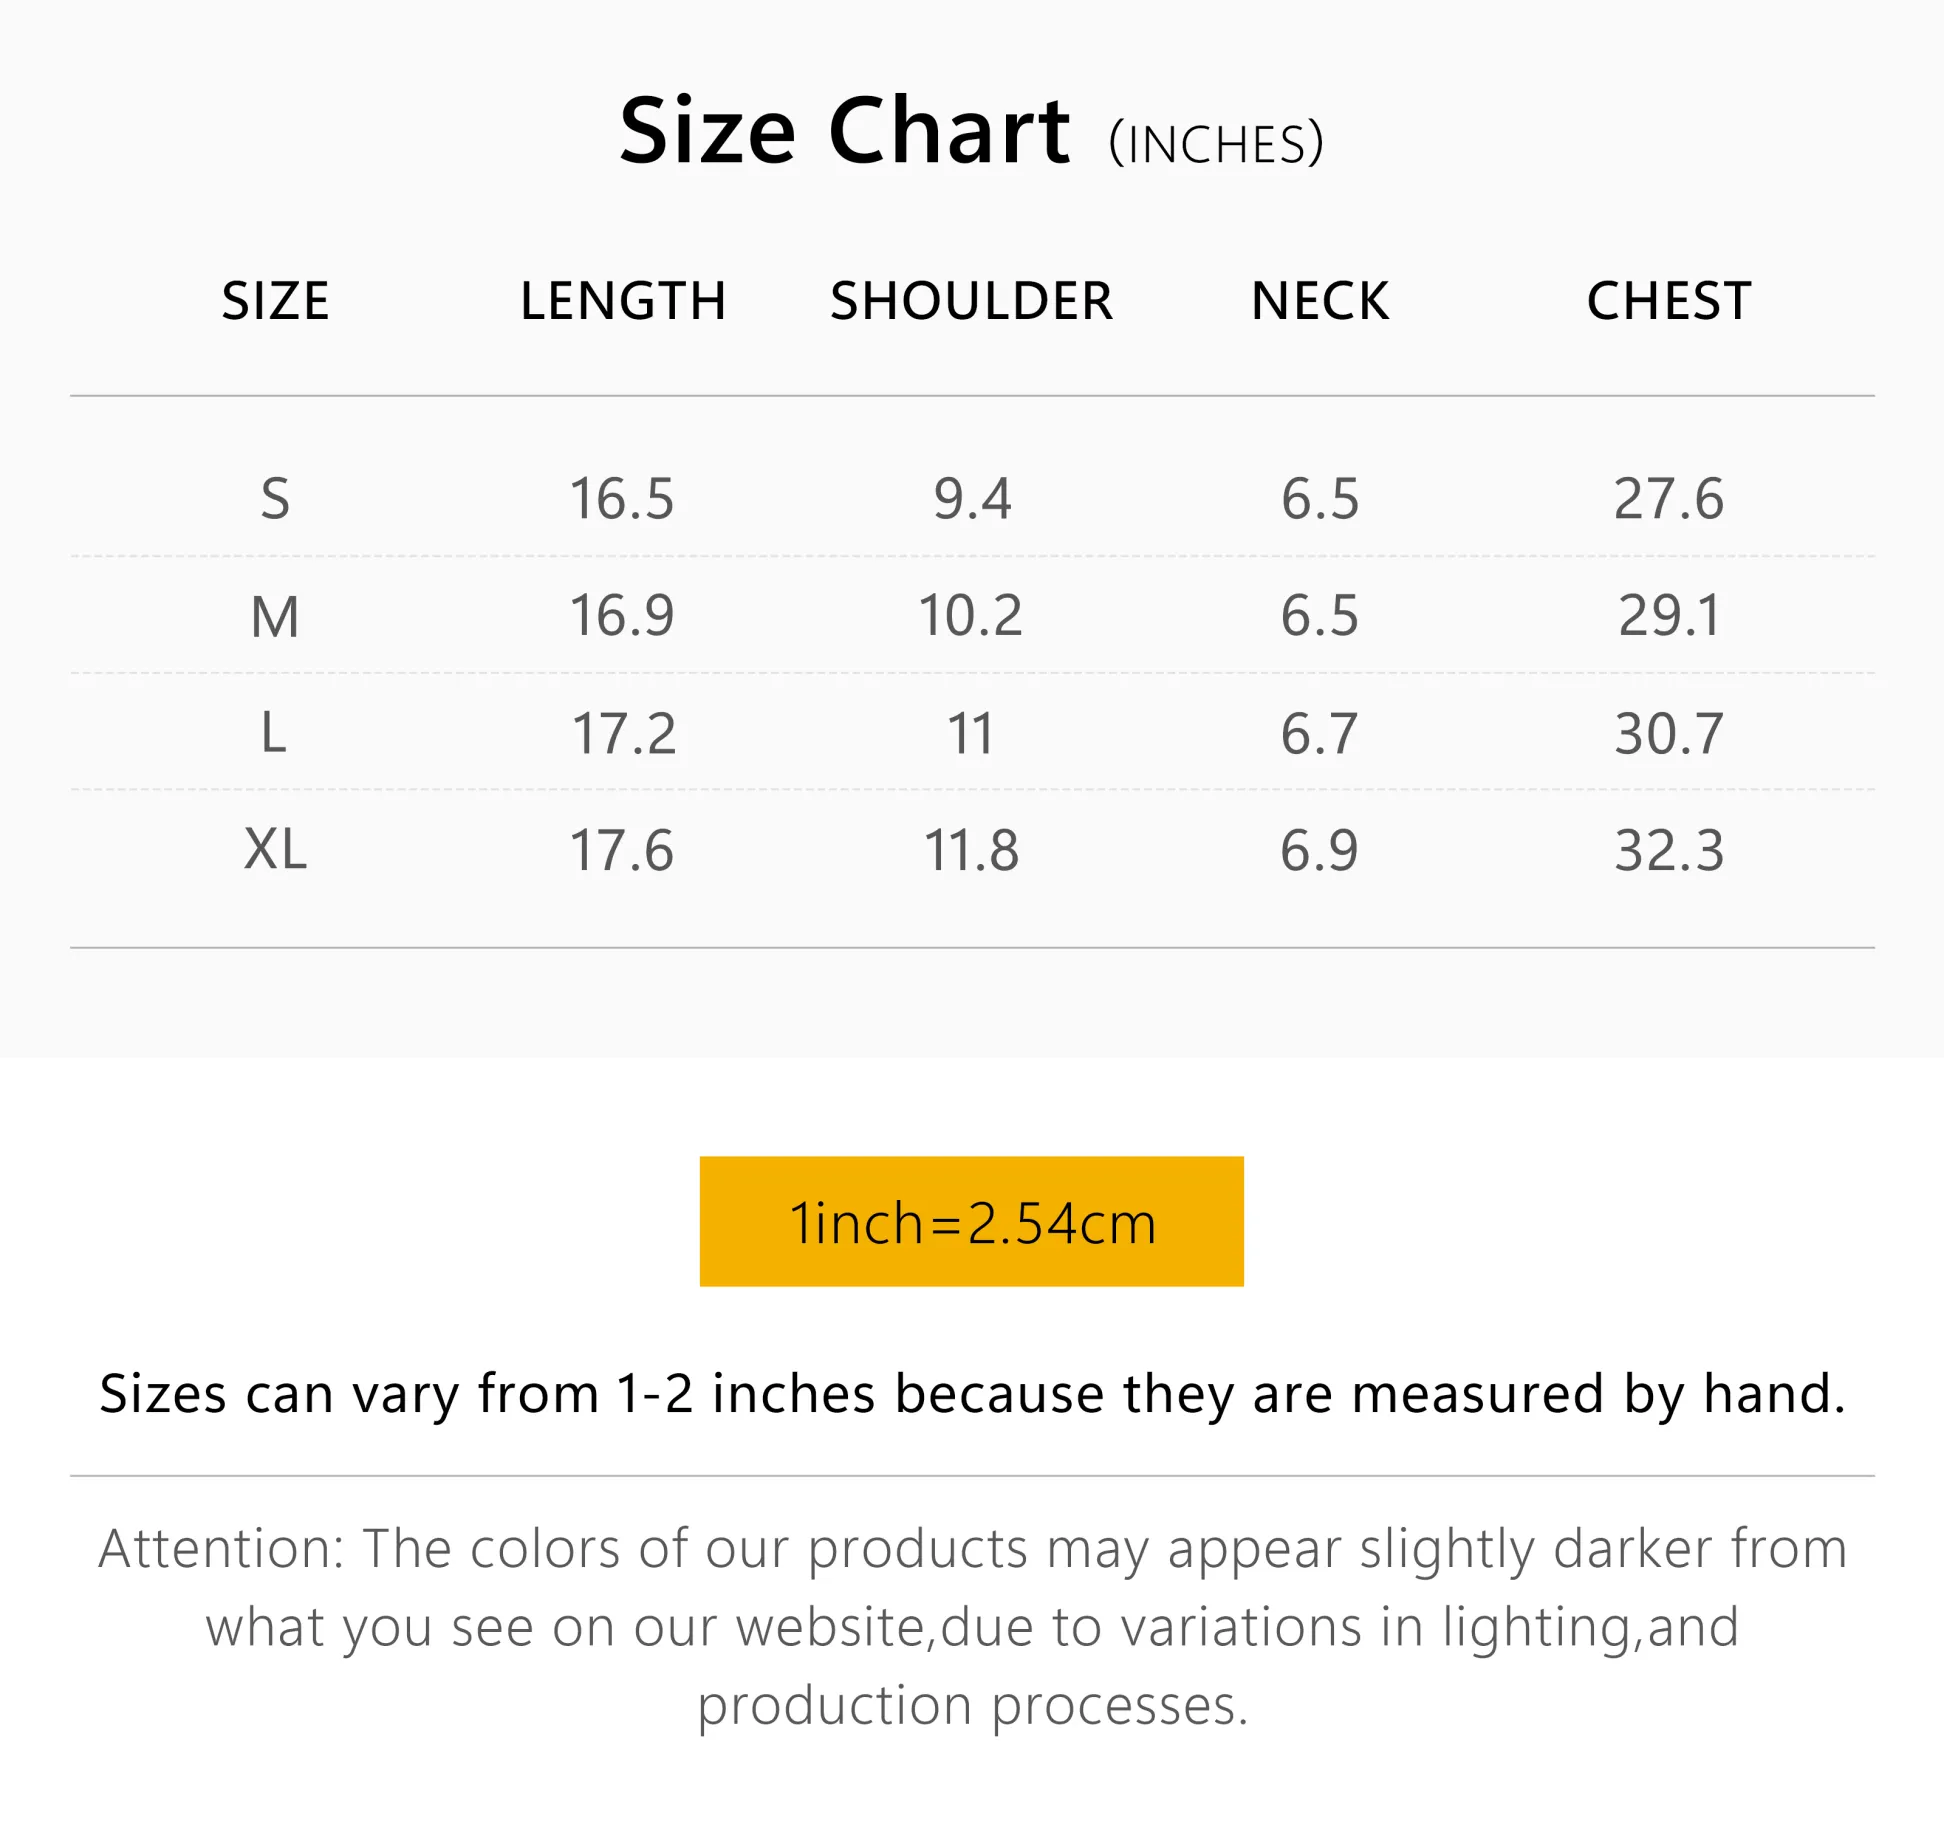1944x1838 pixels.
Task: Click the 27.6 chest value for size S
Action: pos(1669,498)
